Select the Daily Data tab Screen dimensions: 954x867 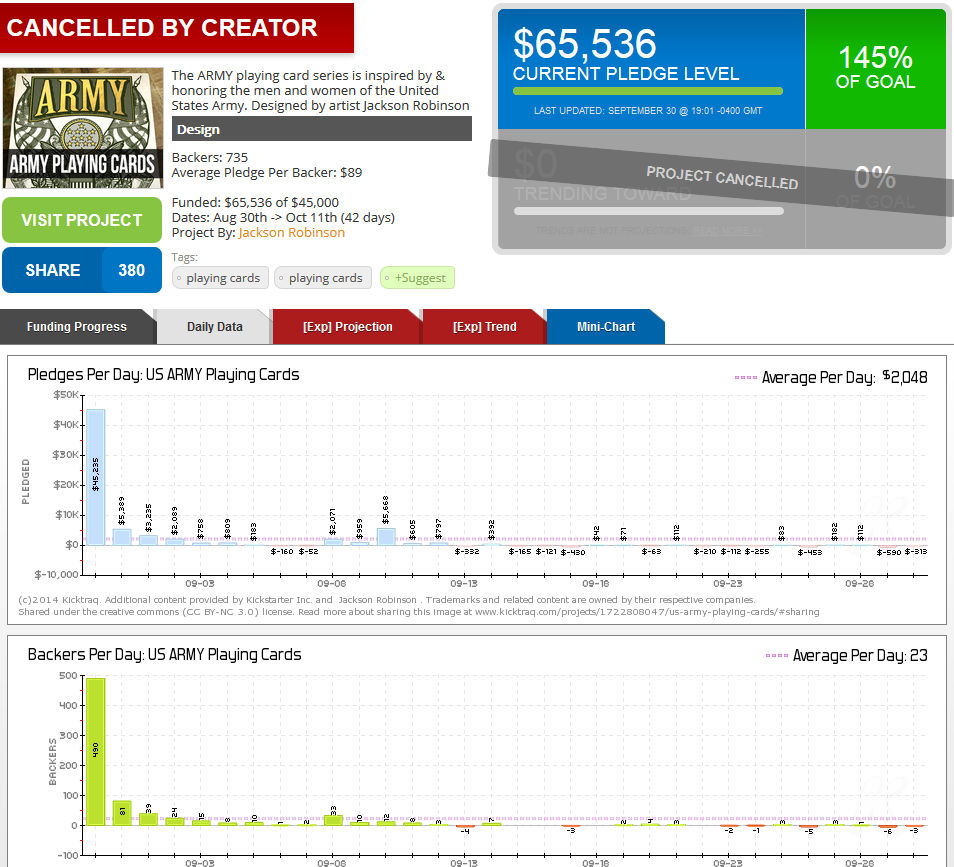click(214, 327)
